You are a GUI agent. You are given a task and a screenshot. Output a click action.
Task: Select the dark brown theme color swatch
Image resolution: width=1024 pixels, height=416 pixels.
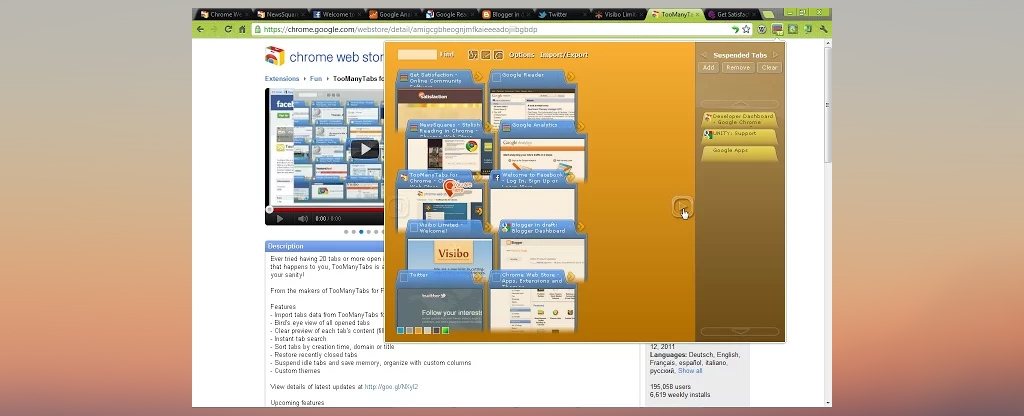click(436, 330)
